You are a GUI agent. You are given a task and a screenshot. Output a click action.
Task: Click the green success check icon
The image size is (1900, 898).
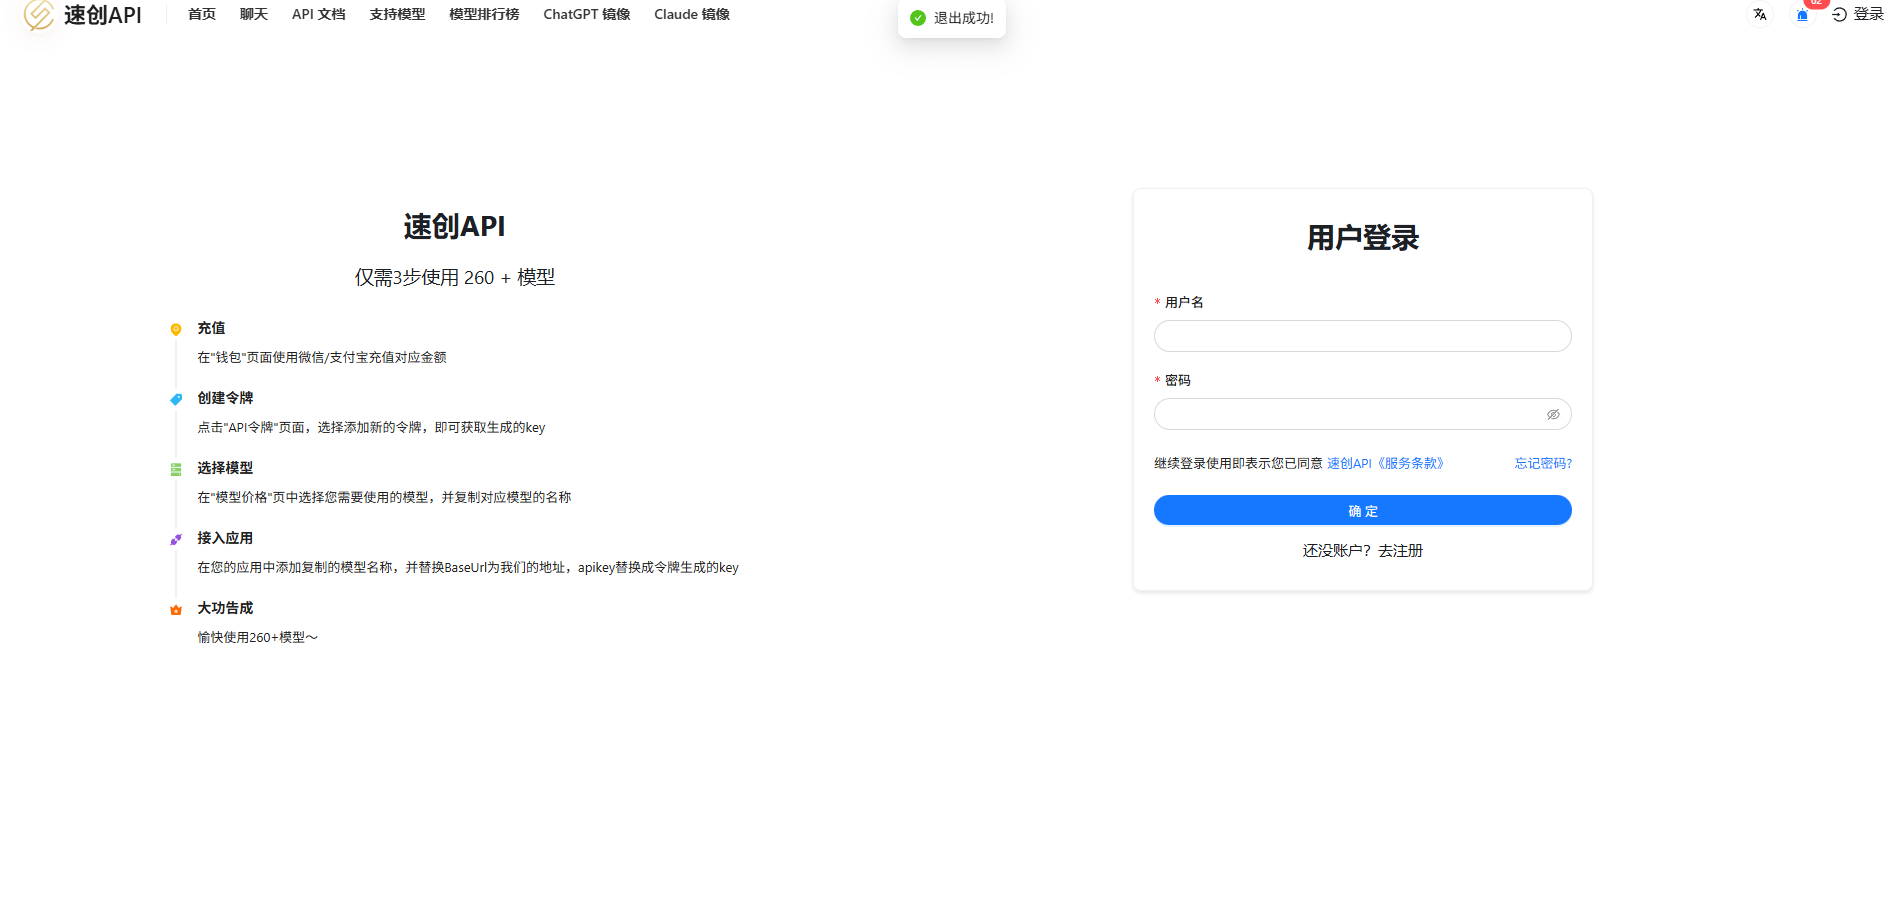coord(918,18)
